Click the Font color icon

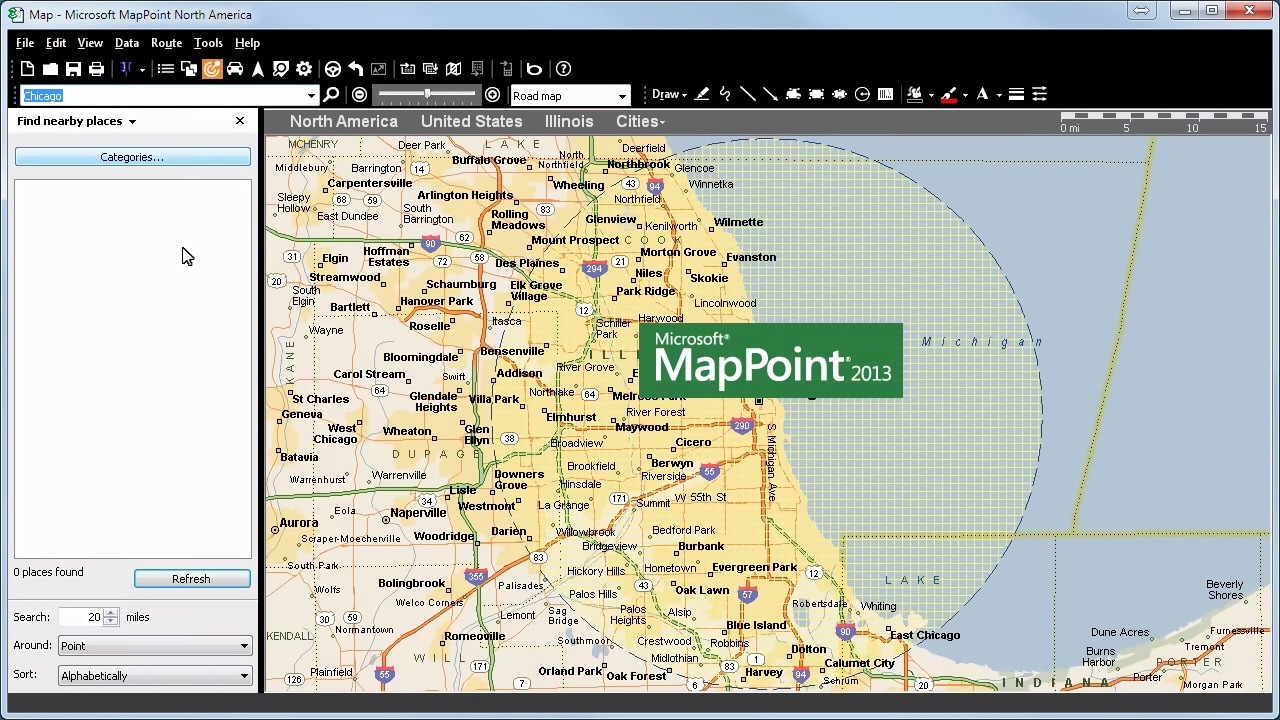[981, 94]
